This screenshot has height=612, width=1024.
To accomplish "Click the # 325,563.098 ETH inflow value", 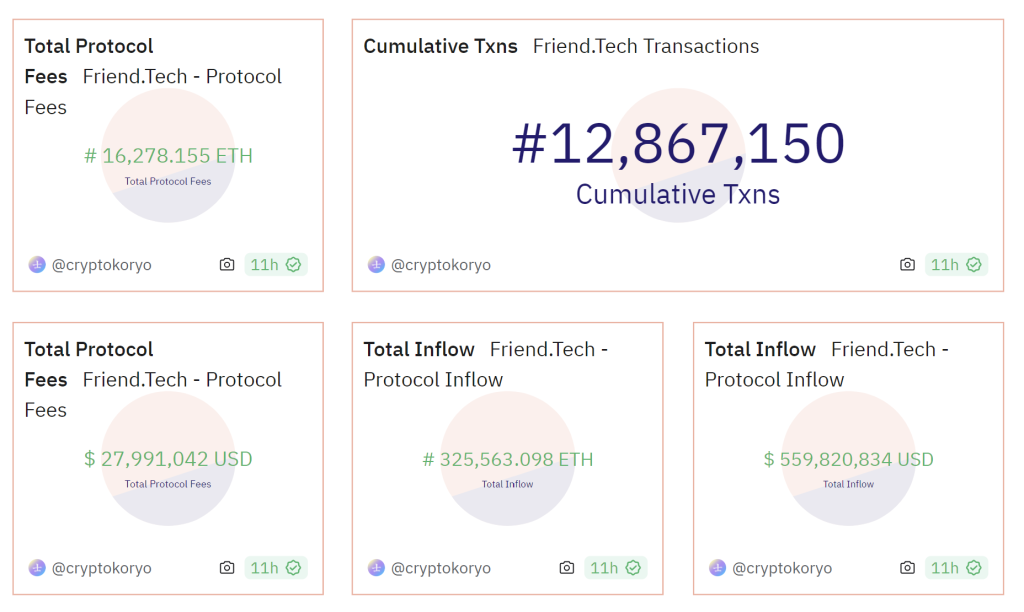I will [x=508, y=459].
